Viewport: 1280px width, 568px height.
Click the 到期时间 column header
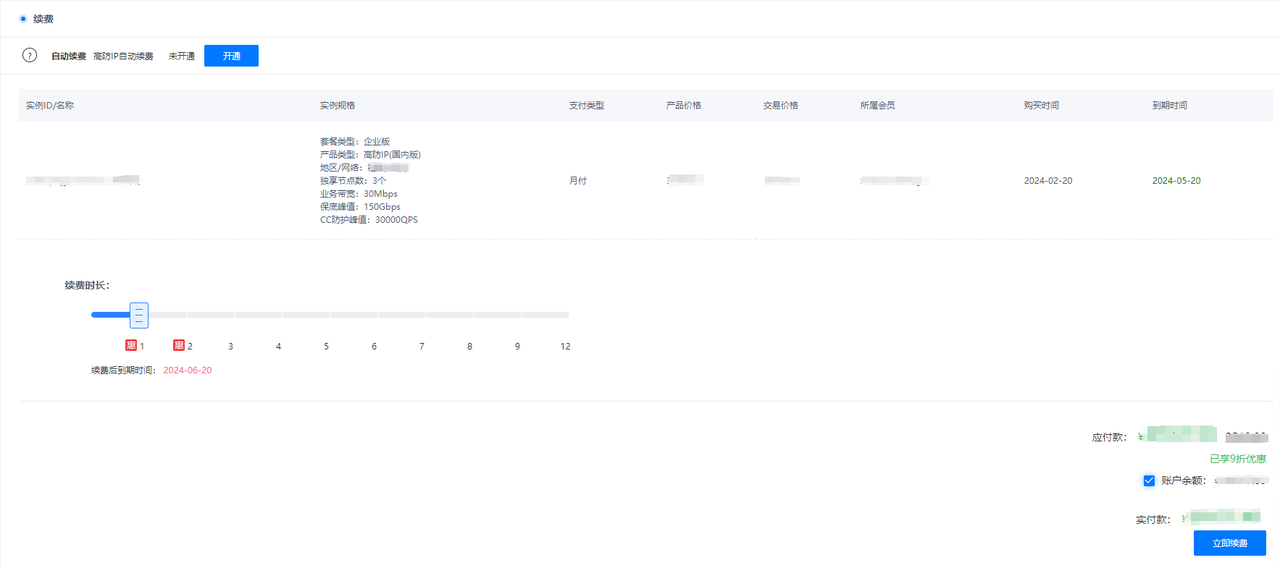1170,106
